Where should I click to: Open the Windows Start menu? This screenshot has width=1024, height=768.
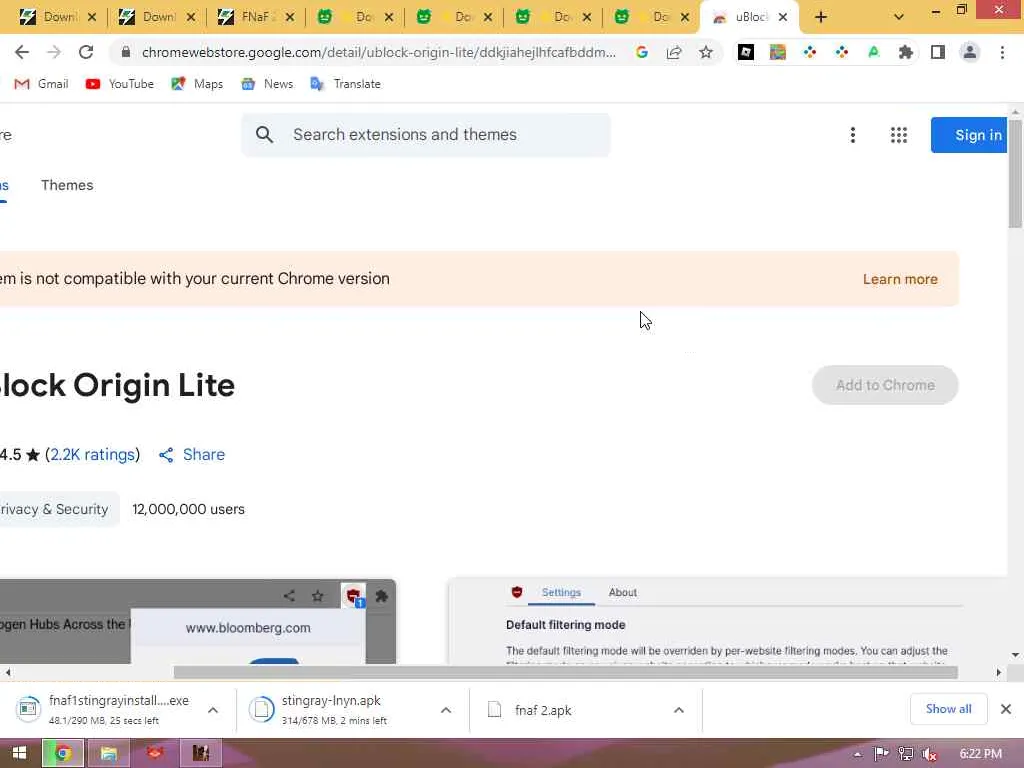[x=20, y=753]
